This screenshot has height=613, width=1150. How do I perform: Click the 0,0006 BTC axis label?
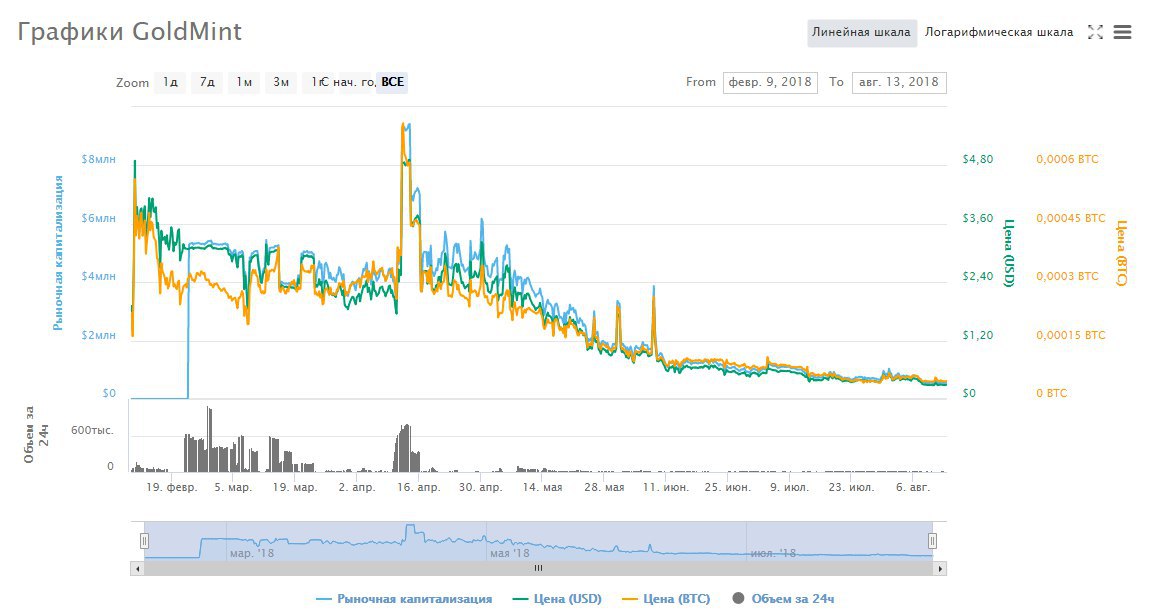1067,159
